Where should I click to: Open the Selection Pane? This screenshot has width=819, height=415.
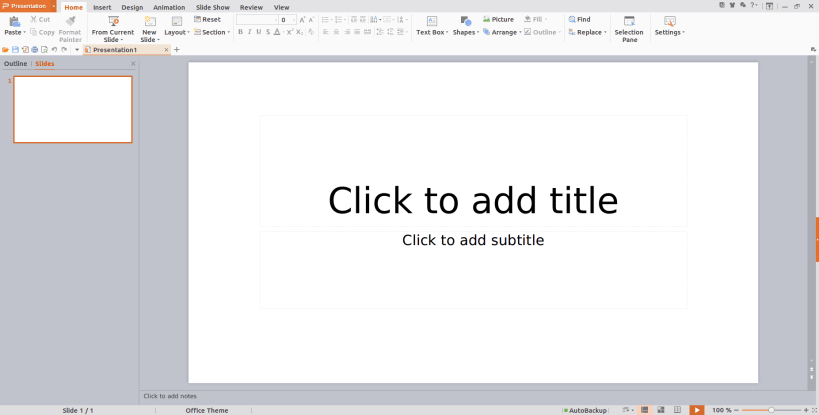pos(629,29)
